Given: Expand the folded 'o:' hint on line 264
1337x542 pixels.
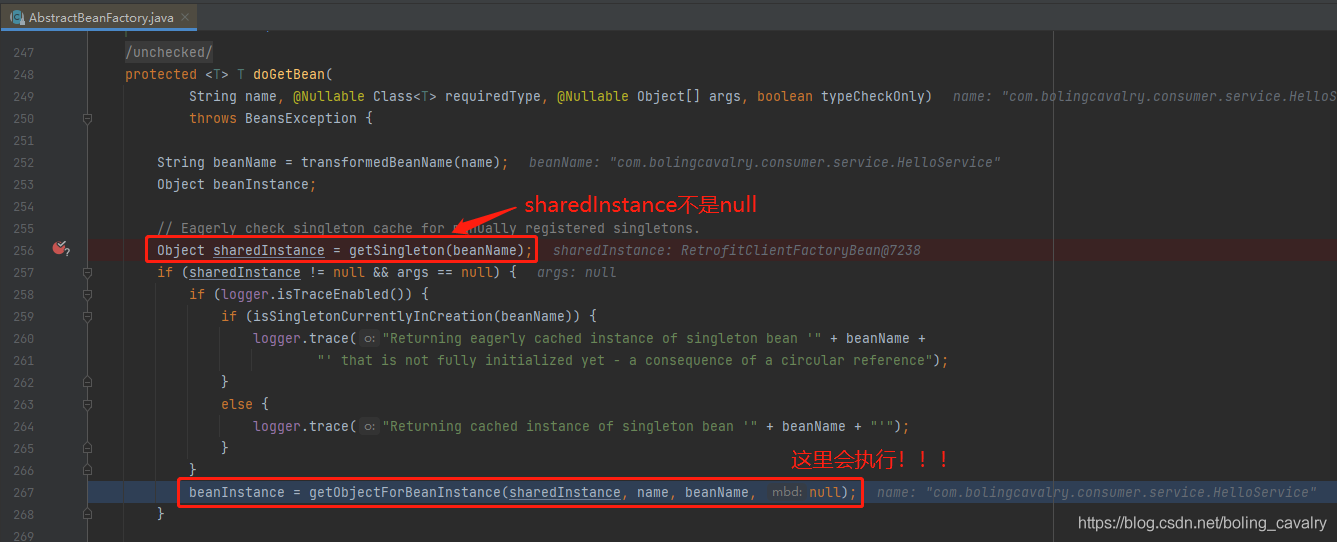Looking at the screenshot, I should (369, 426).
